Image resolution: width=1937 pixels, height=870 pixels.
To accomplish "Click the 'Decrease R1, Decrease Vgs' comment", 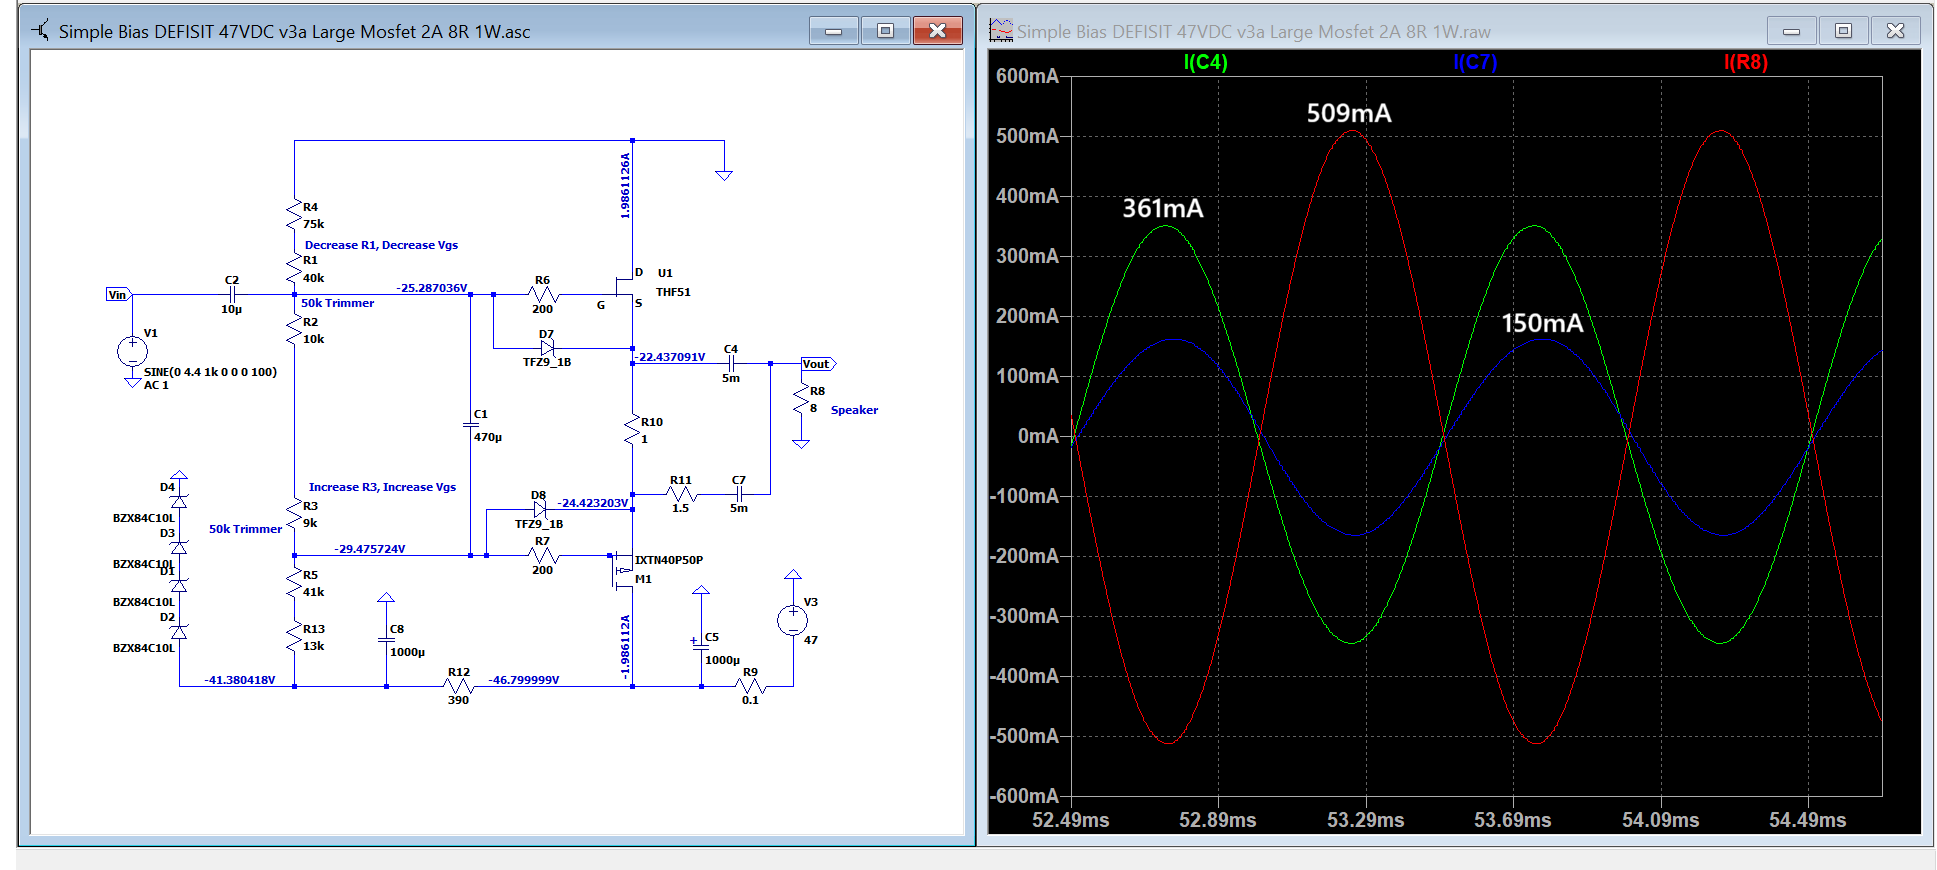I will [x=381, y=245].
